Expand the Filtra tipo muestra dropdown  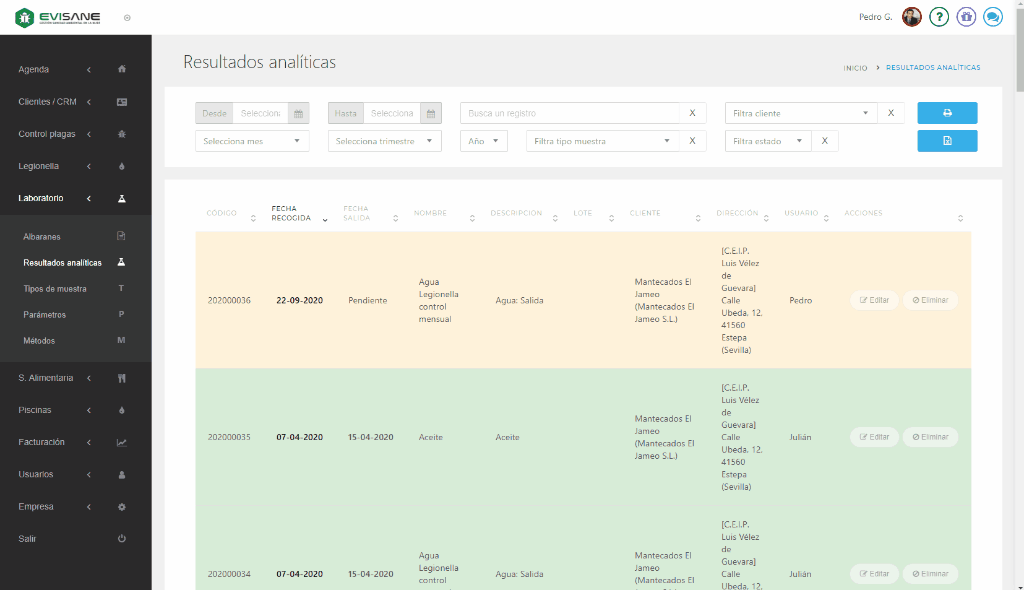pyautogui.click(x=601, y=141)
